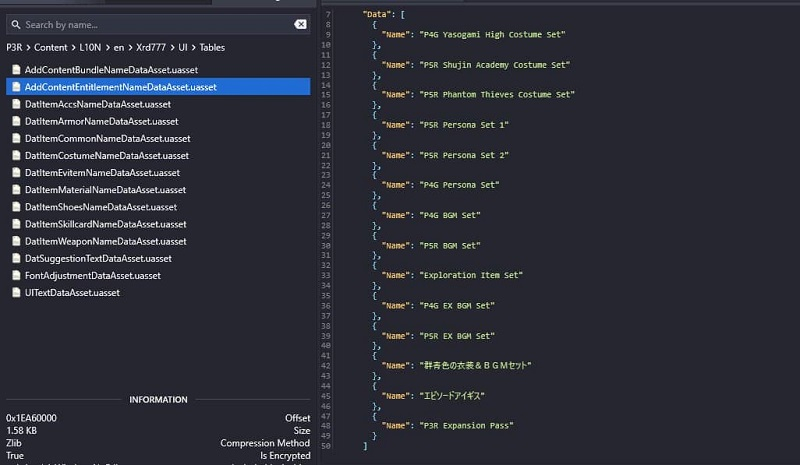
Task: Click file icon beside DatItemCostumeNameDataAsset.uasset
Action: (16, 155)
